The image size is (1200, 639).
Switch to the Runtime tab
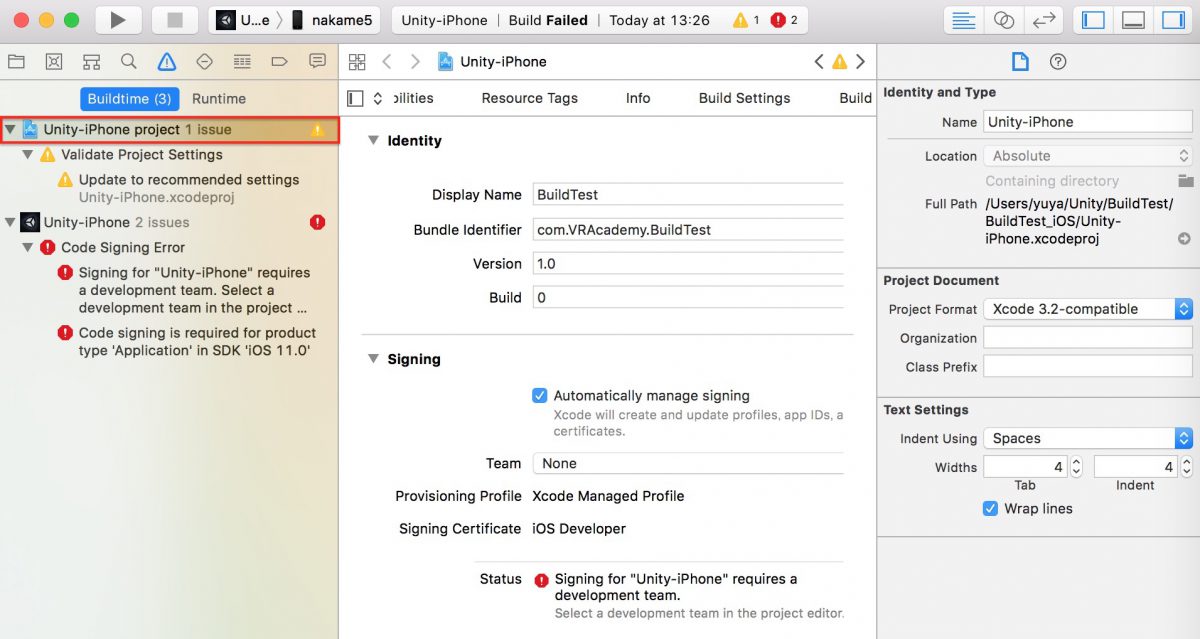[219, 99]
